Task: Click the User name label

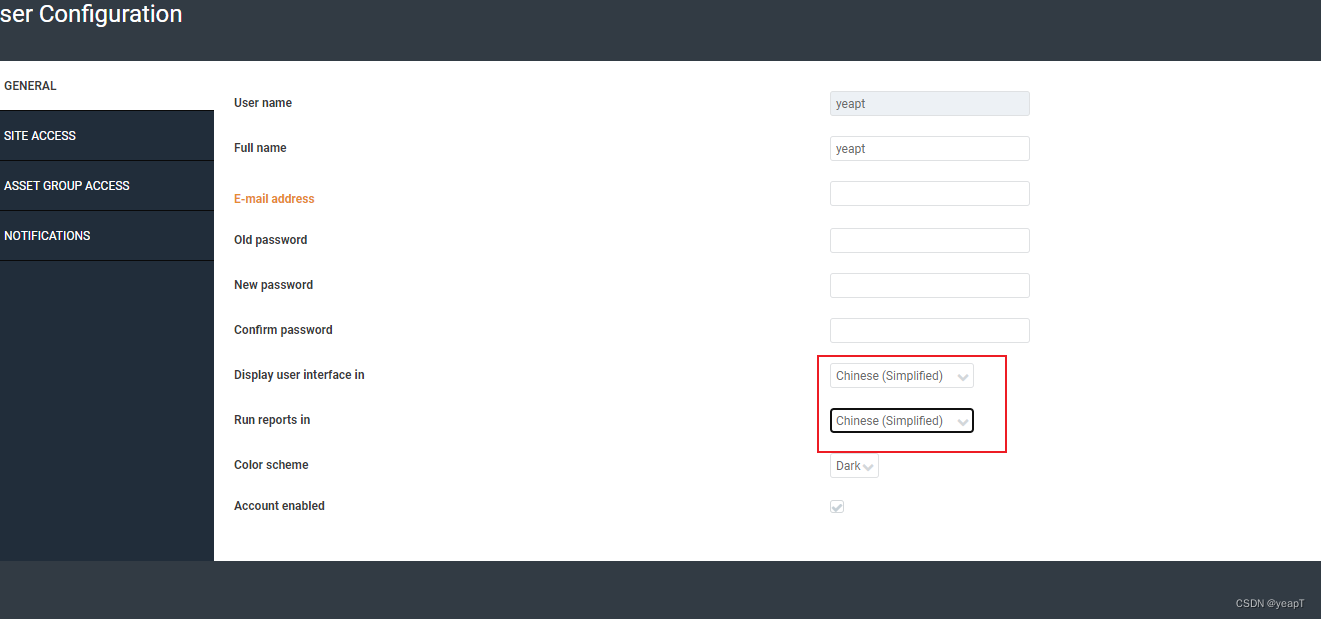Action: tap(263, 103)
